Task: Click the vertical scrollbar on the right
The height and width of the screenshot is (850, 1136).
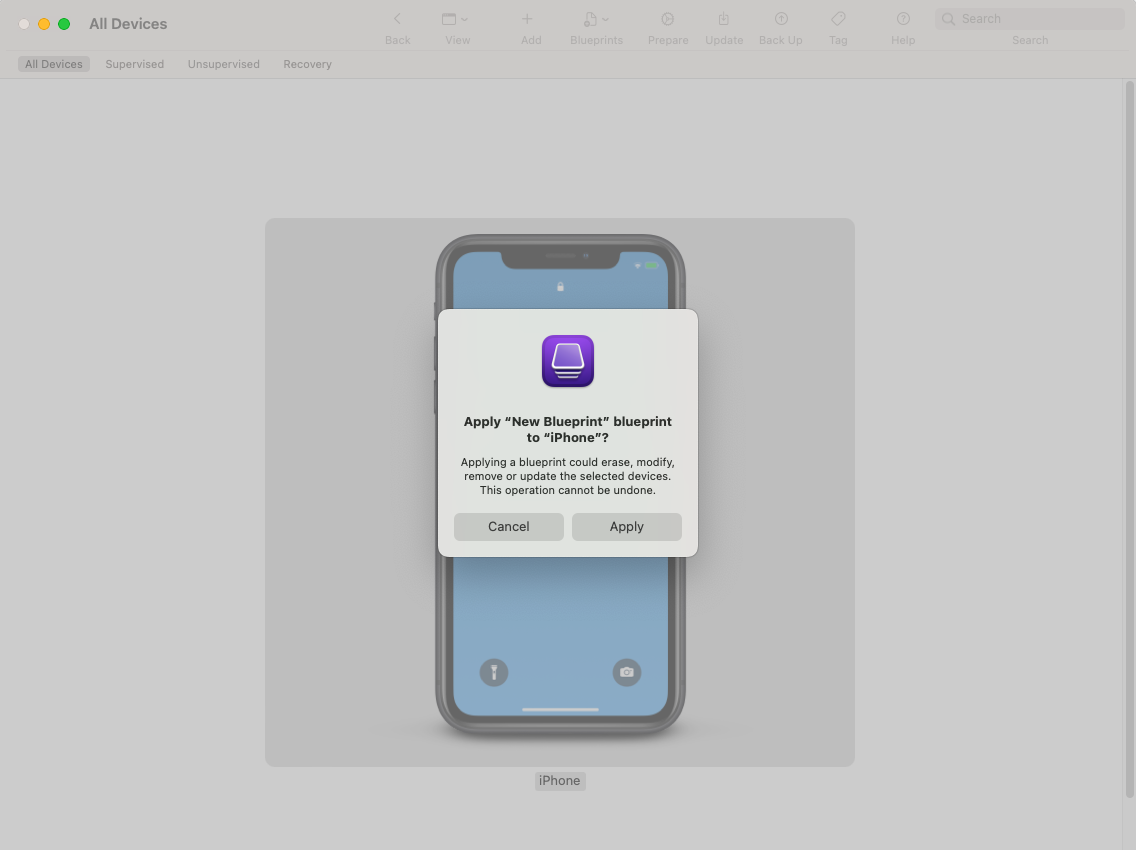Action: [x=1129, y=439]
